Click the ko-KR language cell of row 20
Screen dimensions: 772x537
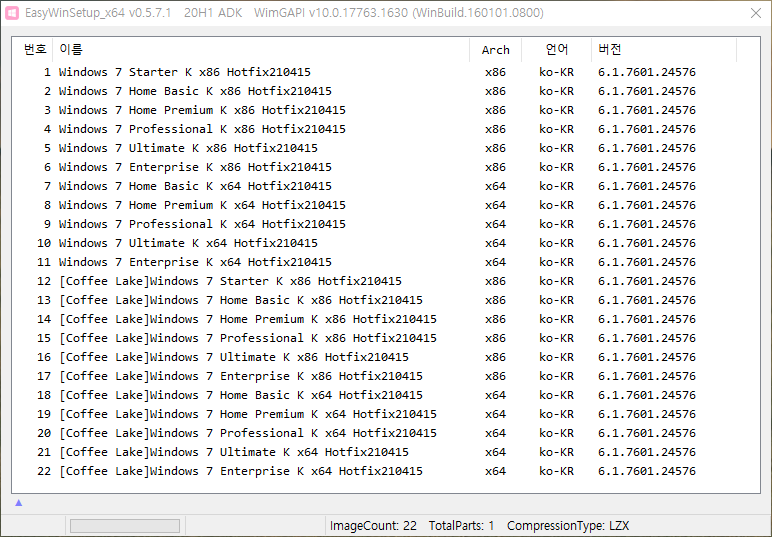click(556, 433)
